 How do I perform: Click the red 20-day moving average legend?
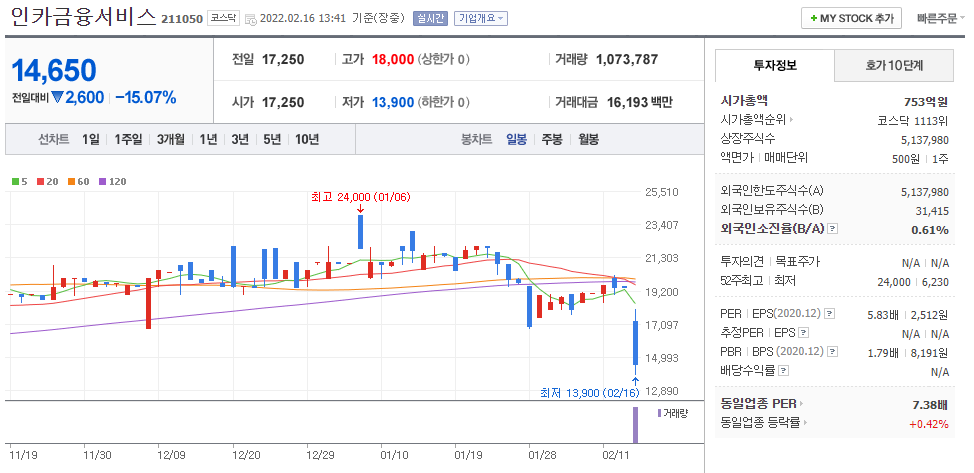(x=46, y=181)
